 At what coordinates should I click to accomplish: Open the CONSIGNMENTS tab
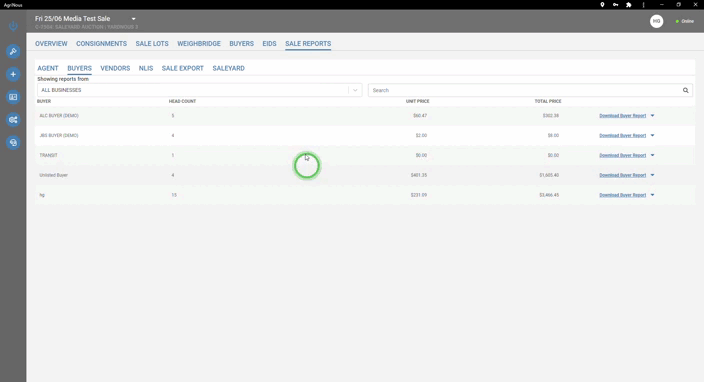[x=101, y=44]
